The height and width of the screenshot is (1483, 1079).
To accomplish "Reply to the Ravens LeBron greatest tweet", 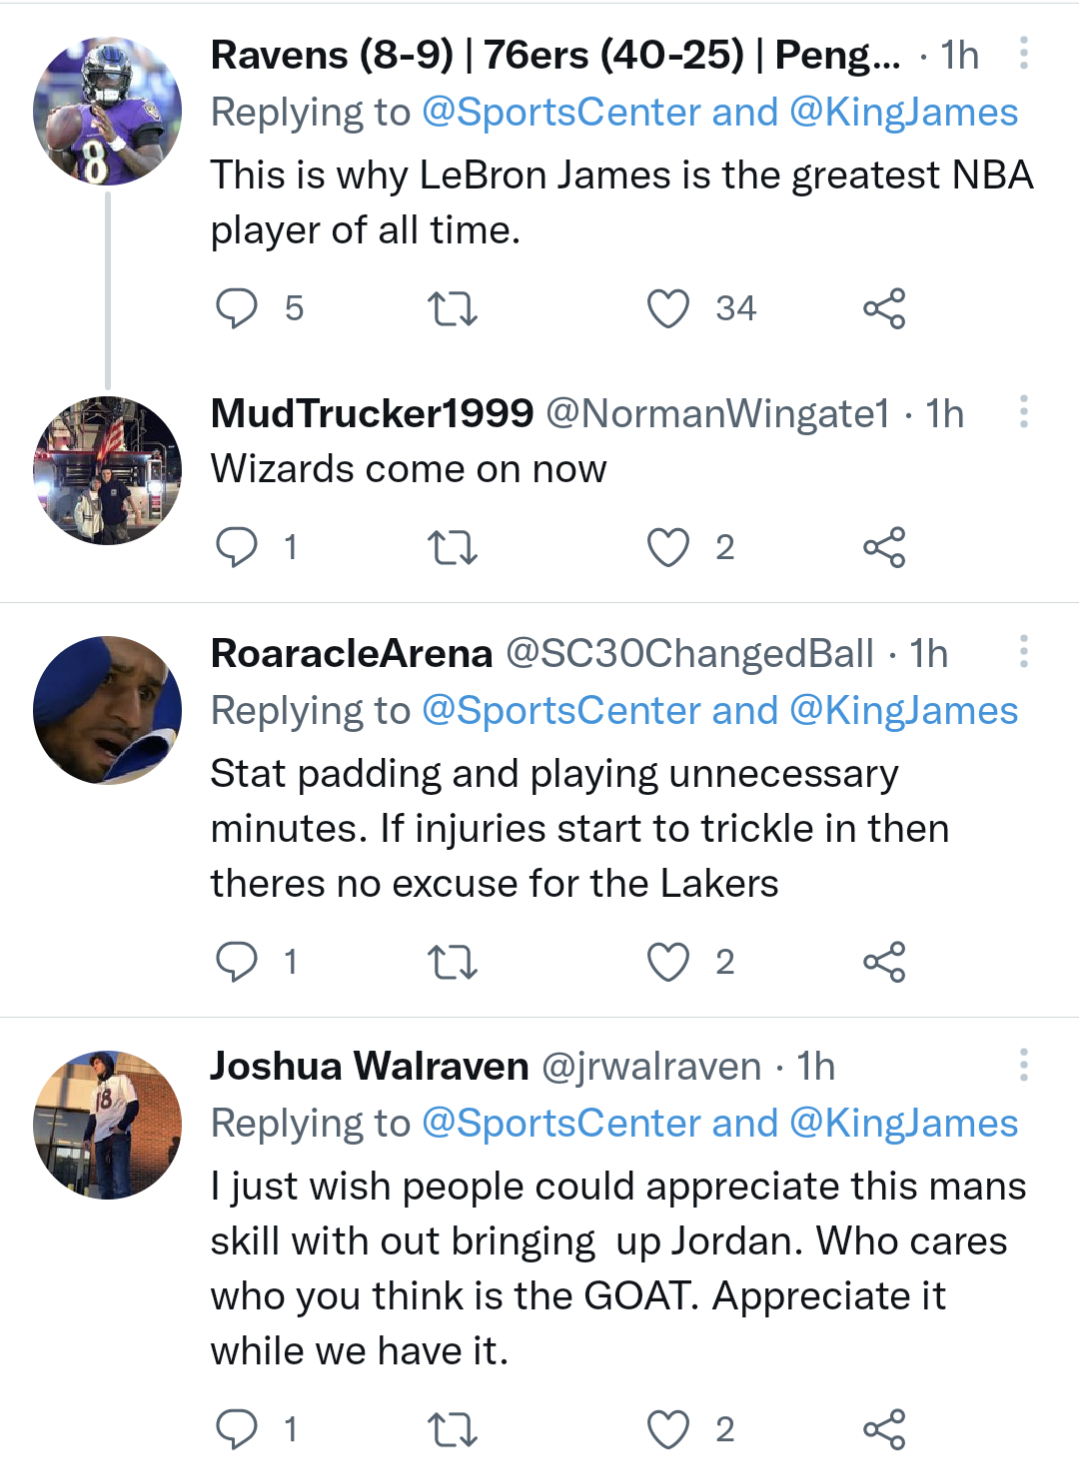I will tap(237, 308).
